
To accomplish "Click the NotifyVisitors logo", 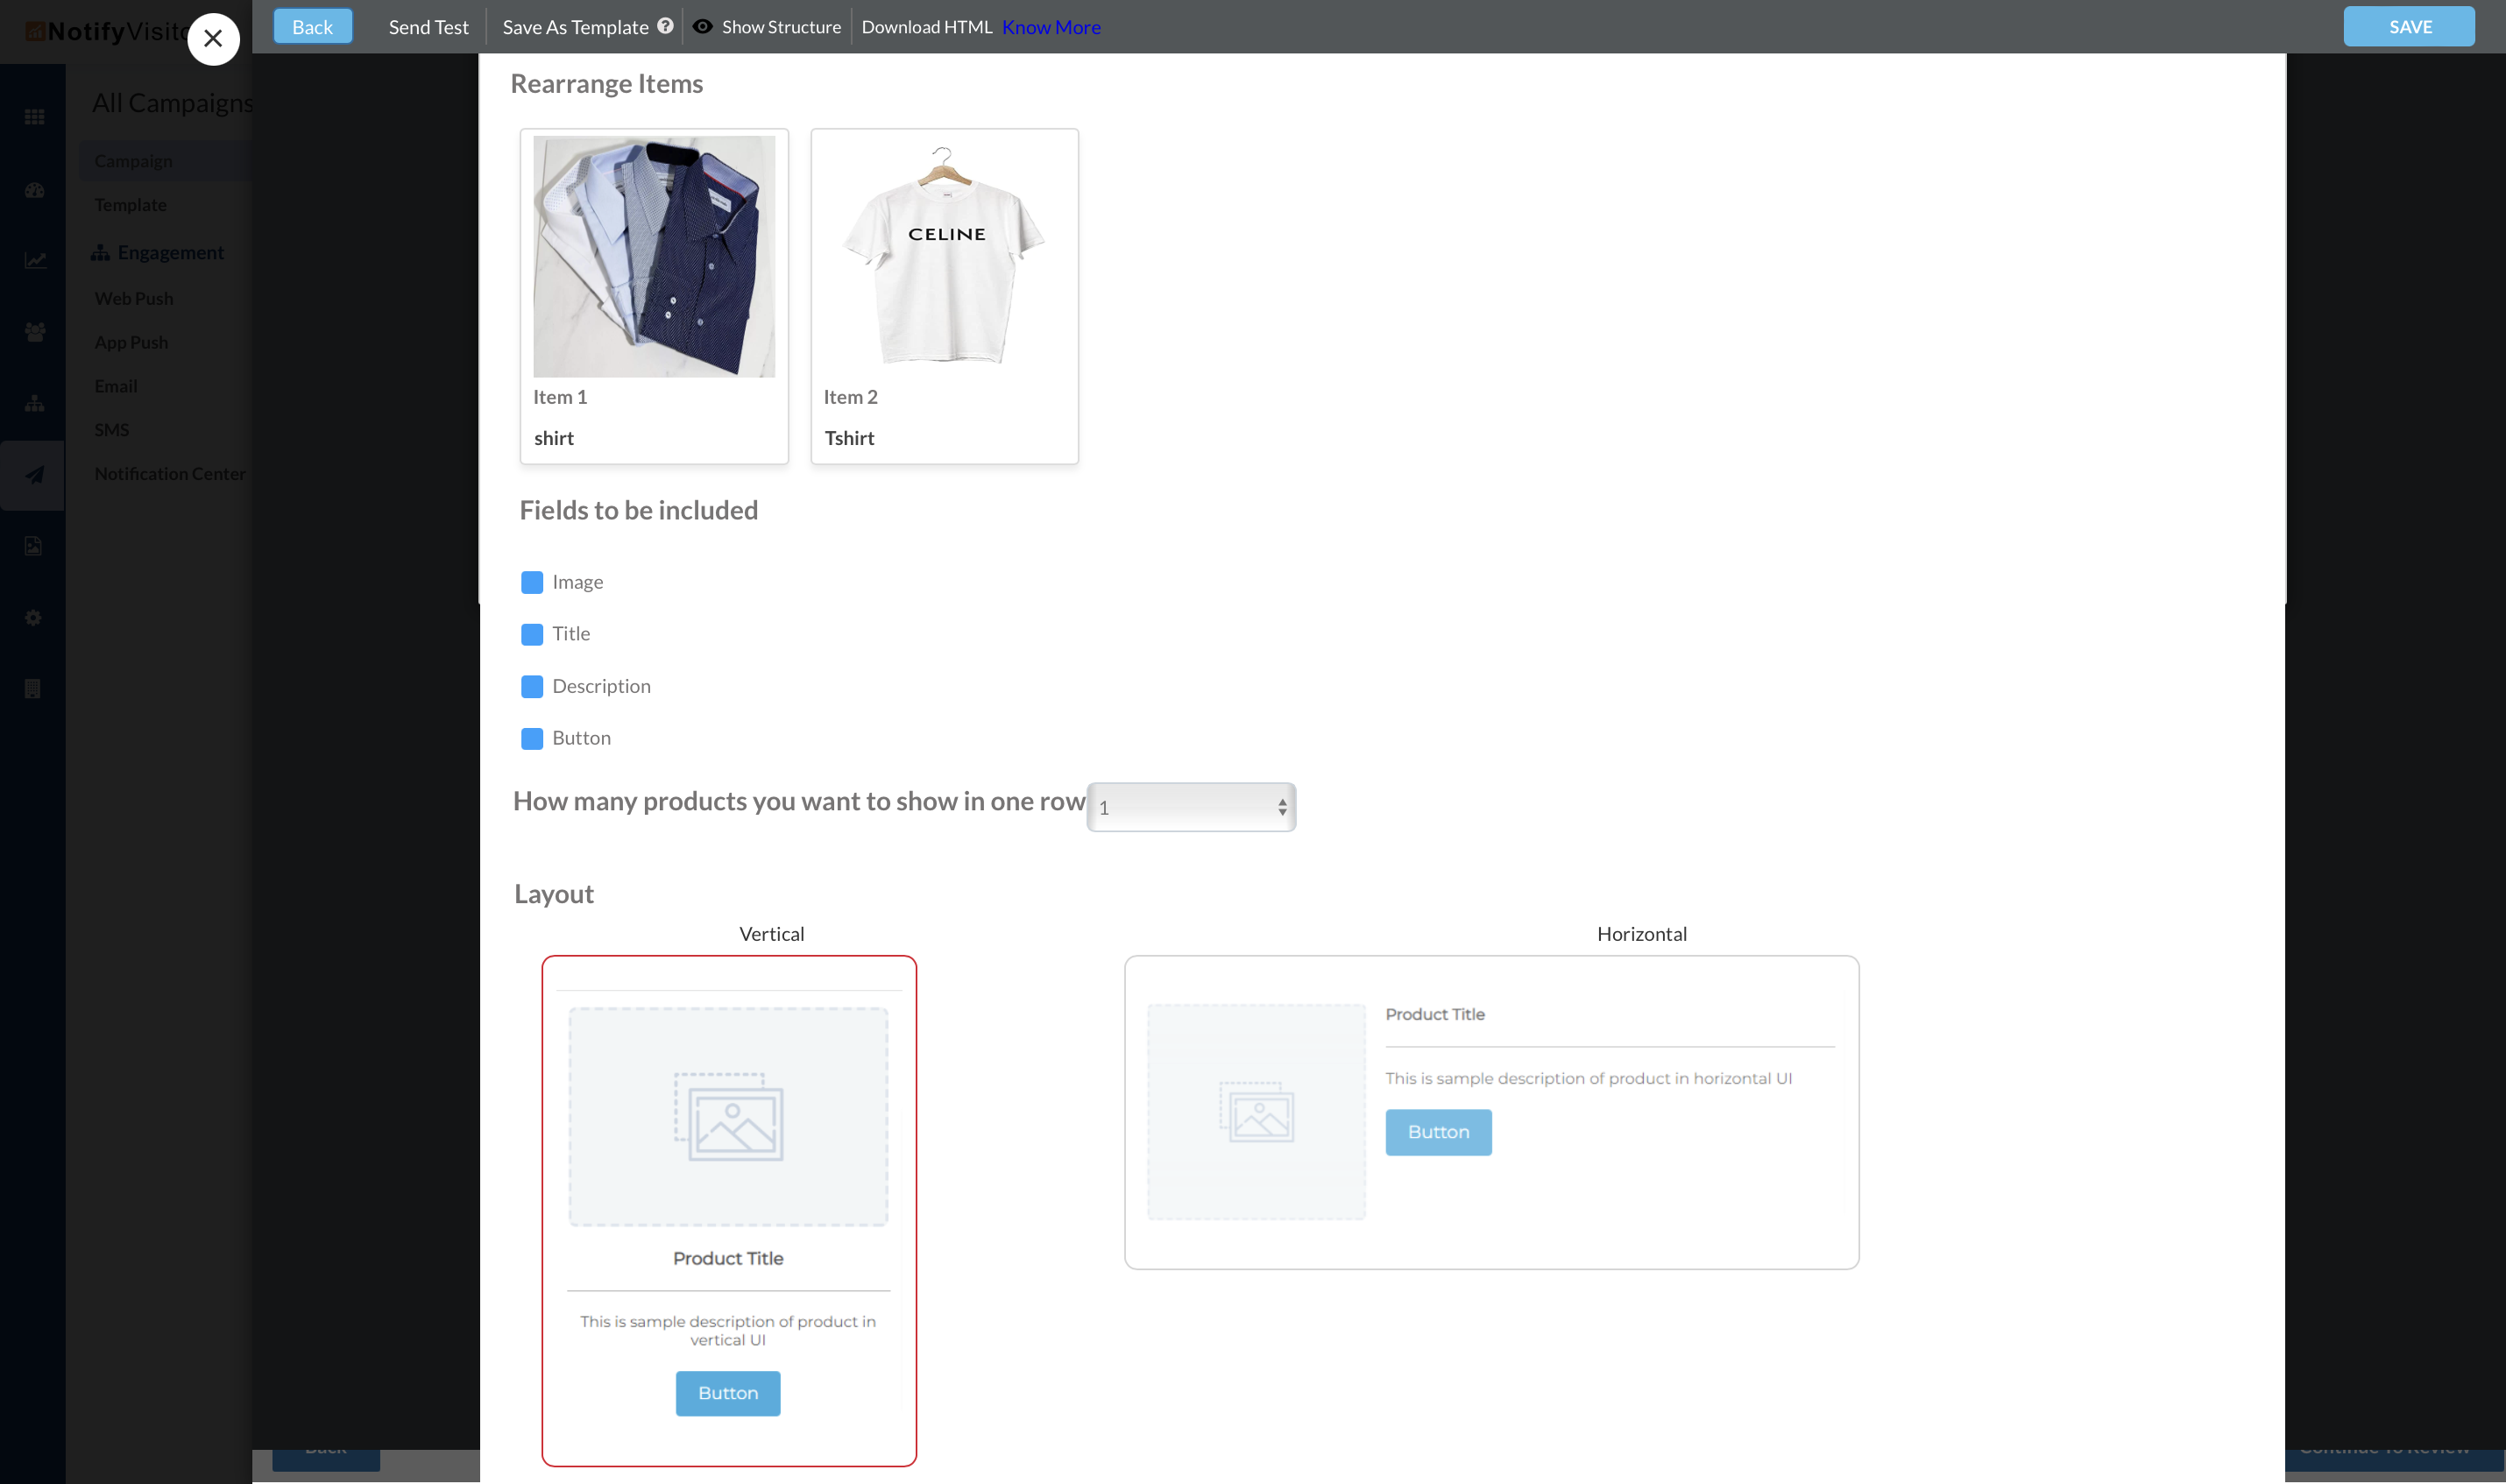I will 106,31.
